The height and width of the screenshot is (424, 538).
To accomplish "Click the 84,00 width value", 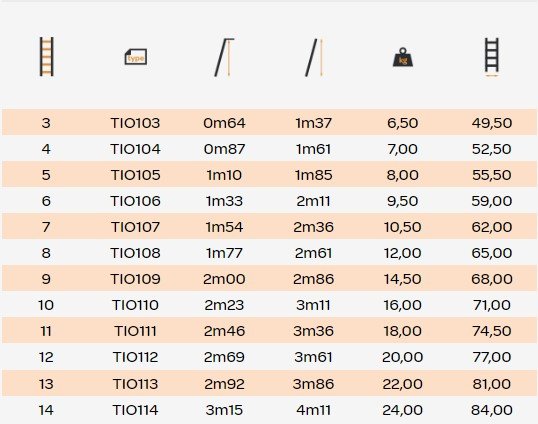I will 492,410.
